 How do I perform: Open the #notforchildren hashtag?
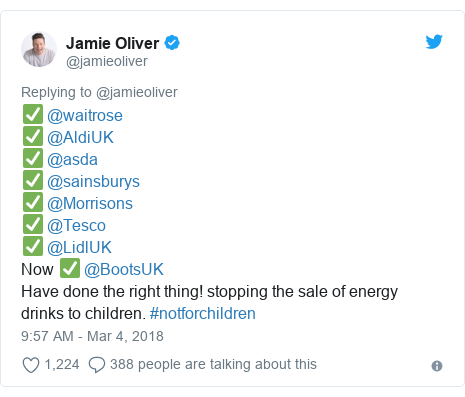pos(203,314)
